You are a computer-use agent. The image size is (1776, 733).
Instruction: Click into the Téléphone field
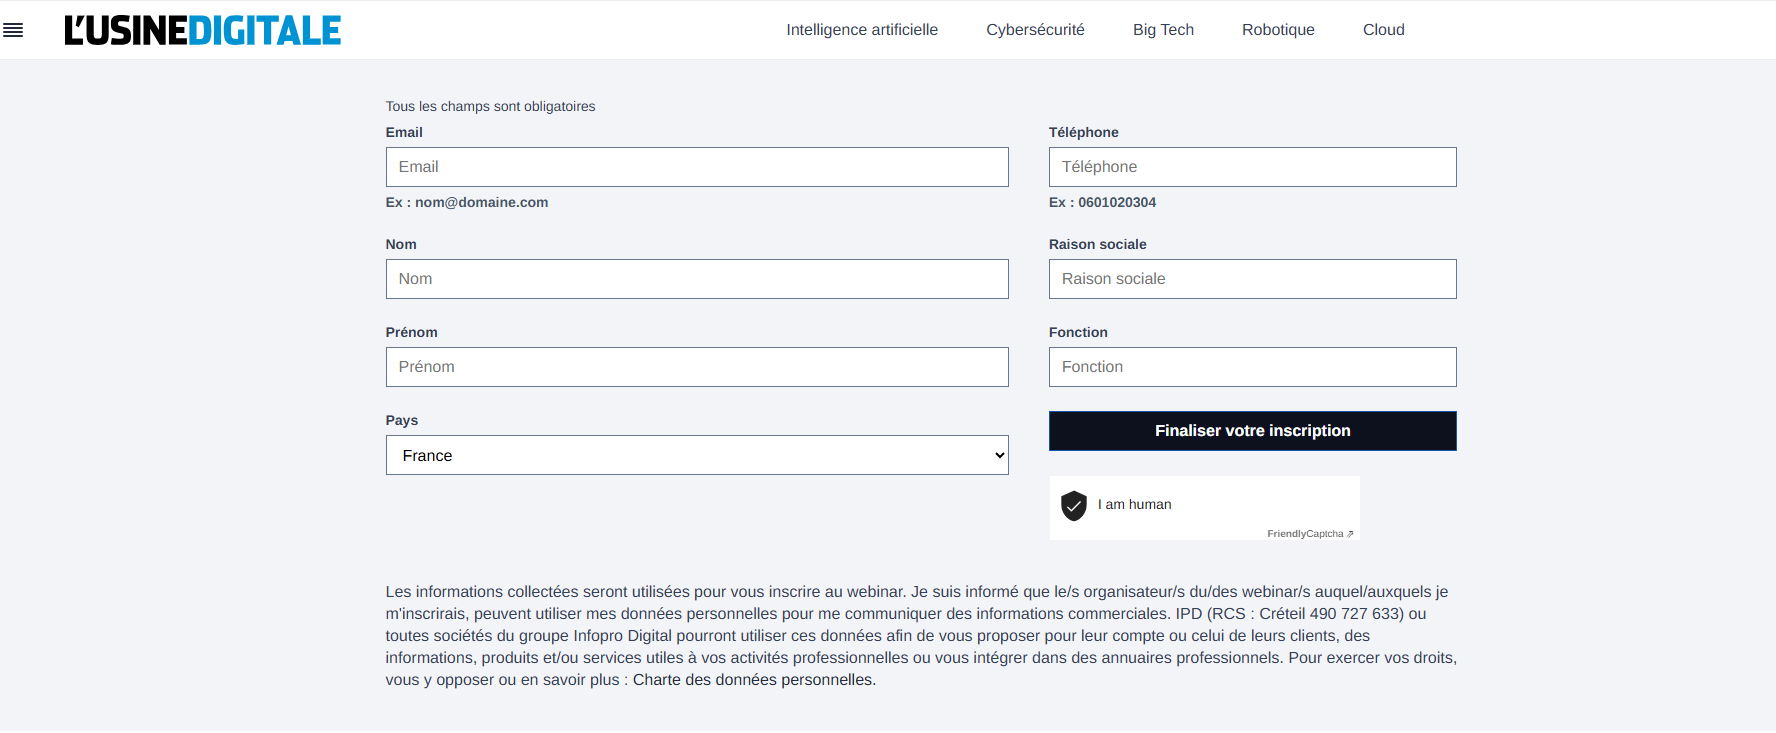1252,167
